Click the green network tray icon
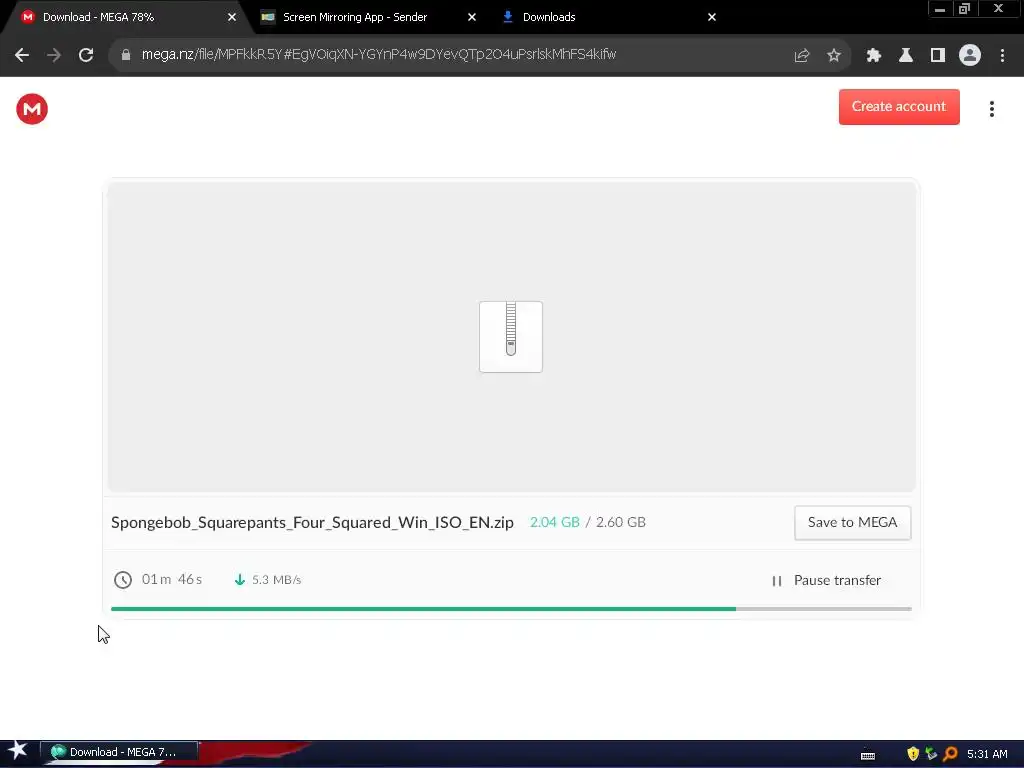Viewport: 1024px width, 768px height. coord(931,754)
